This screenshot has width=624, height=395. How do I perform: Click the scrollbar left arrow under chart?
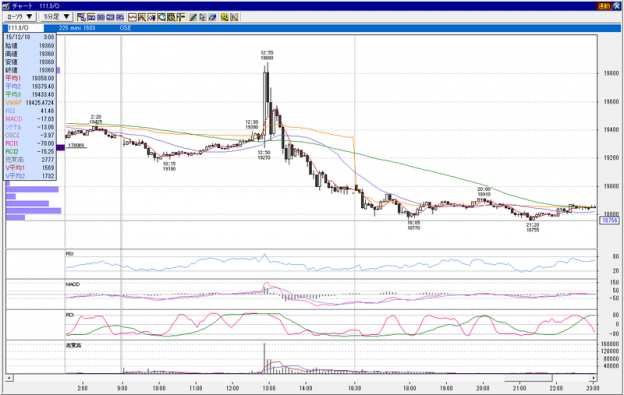pyautogui.click(x=9, y=378)
